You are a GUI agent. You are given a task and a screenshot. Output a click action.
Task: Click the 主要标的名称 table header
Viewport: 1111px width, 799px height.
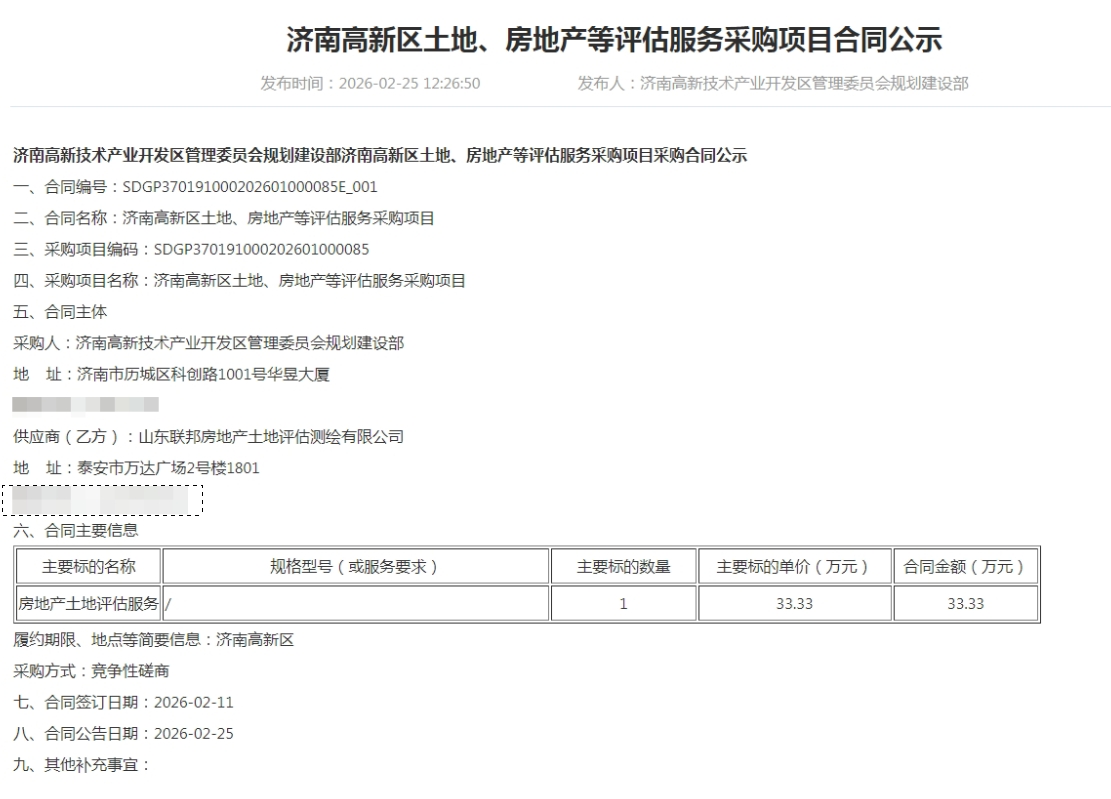point(88,567)
